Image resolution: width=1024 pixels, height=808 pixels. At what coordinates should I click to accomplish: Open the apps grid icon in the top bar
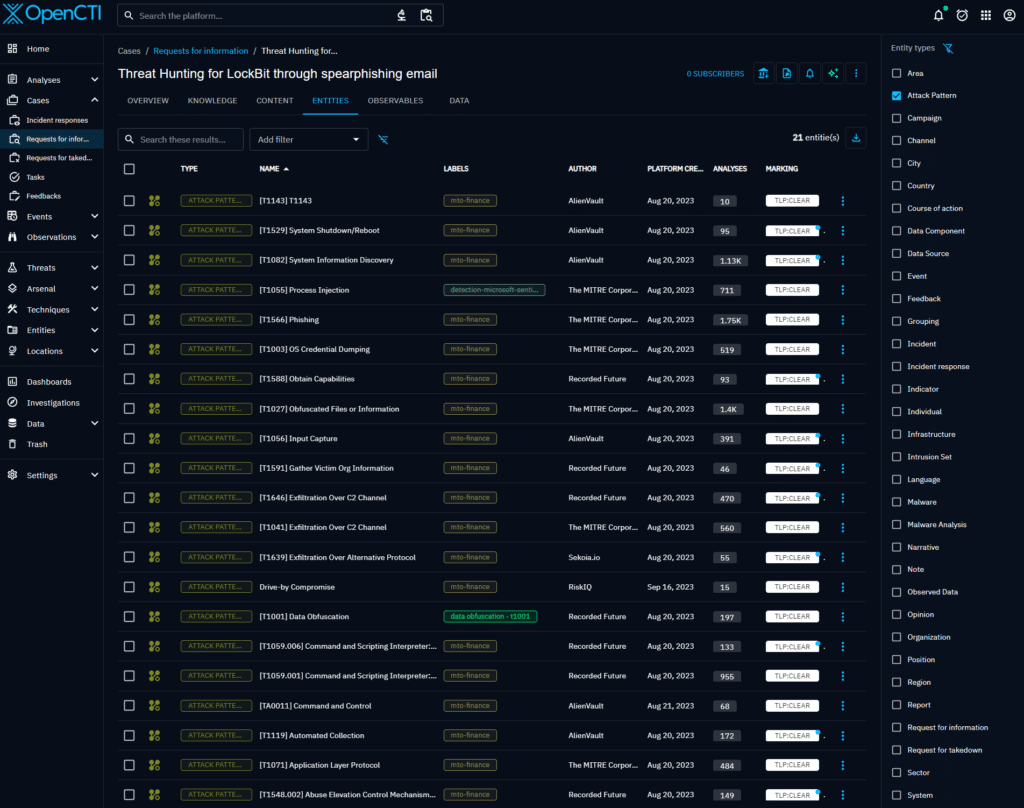point(986,14)
